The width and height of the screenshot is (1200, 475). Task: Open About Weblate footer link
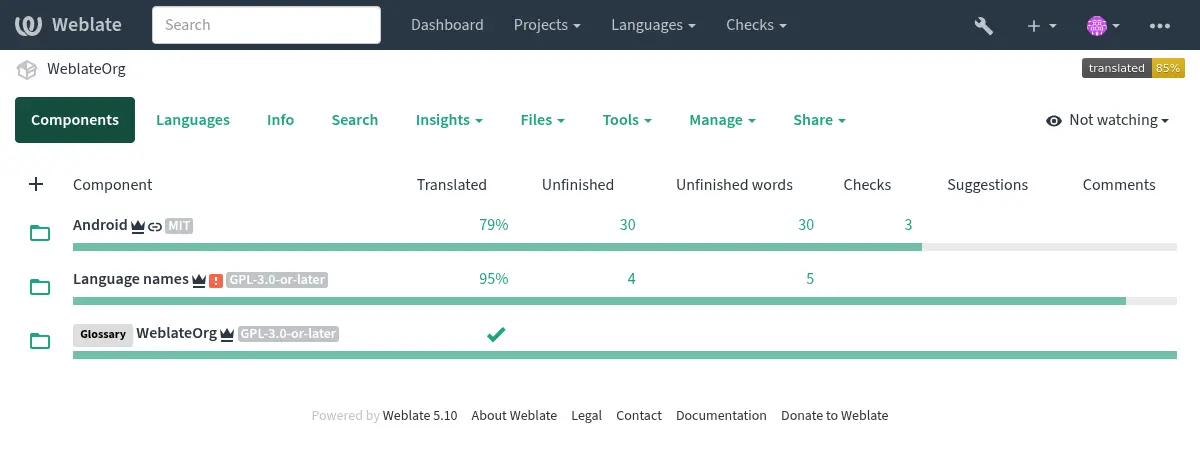[514, 415]
